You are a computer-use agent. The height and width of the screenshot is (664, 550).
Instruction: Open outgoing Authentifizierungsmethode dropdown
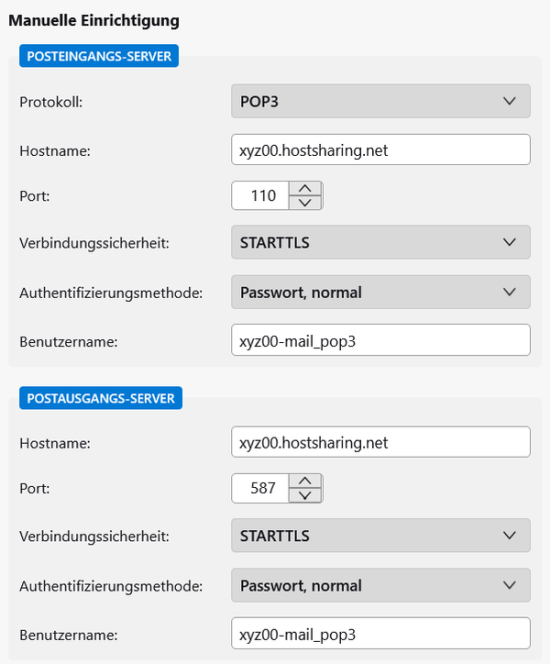coord(381,586)
